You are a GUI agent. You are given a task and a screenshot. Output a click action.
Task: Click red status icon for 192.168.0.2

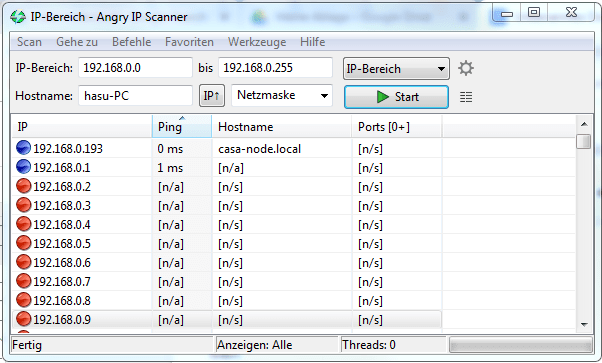(23, 186)
